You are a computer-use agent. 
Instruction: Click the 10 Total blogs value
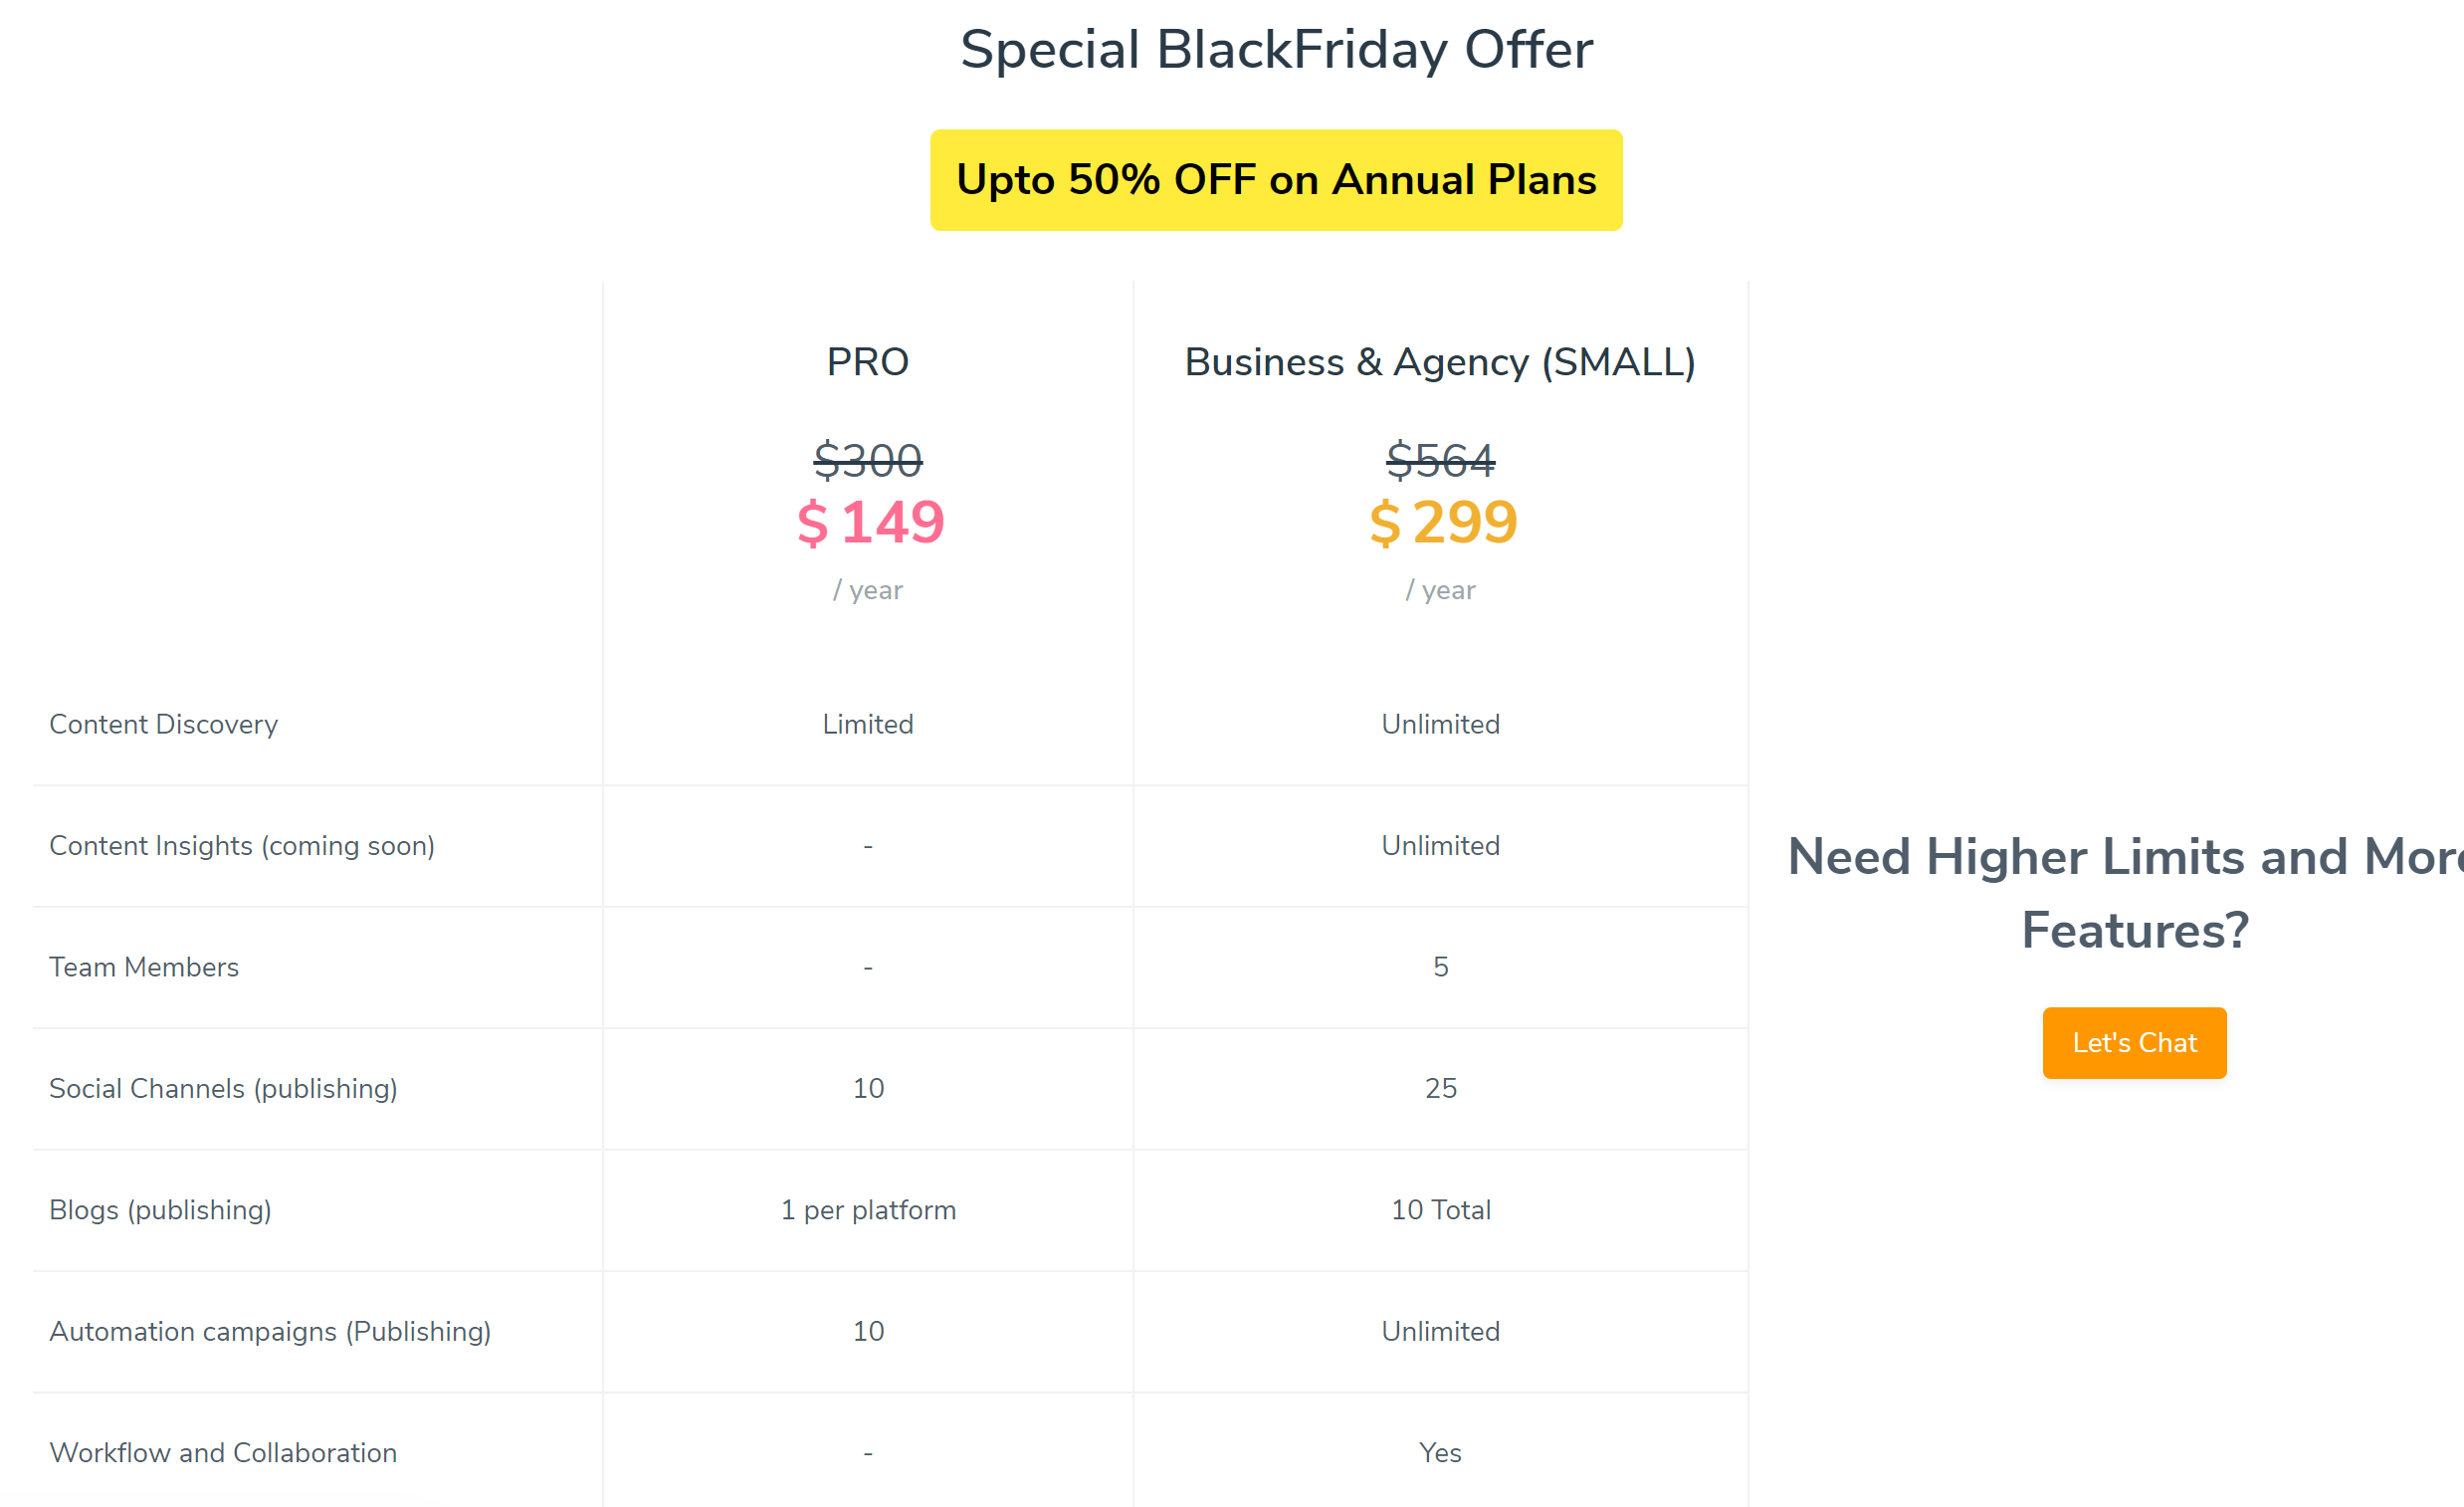(1440, 1209)
